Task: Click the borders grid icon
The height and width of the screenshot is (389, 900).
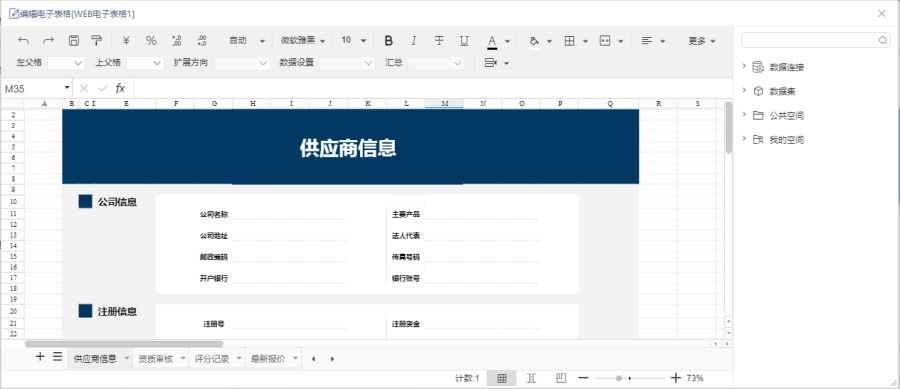Action: (569, 41)
